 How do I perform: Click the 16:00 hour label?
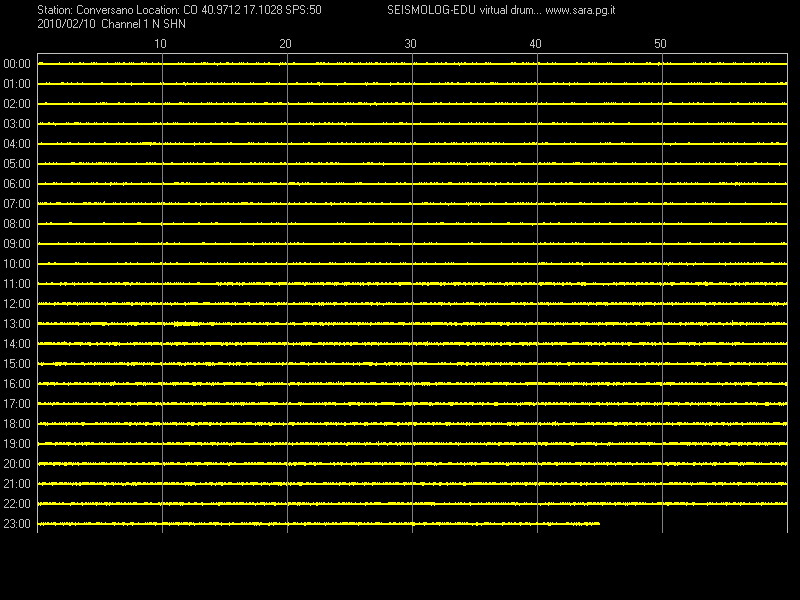tap(17, 384)
